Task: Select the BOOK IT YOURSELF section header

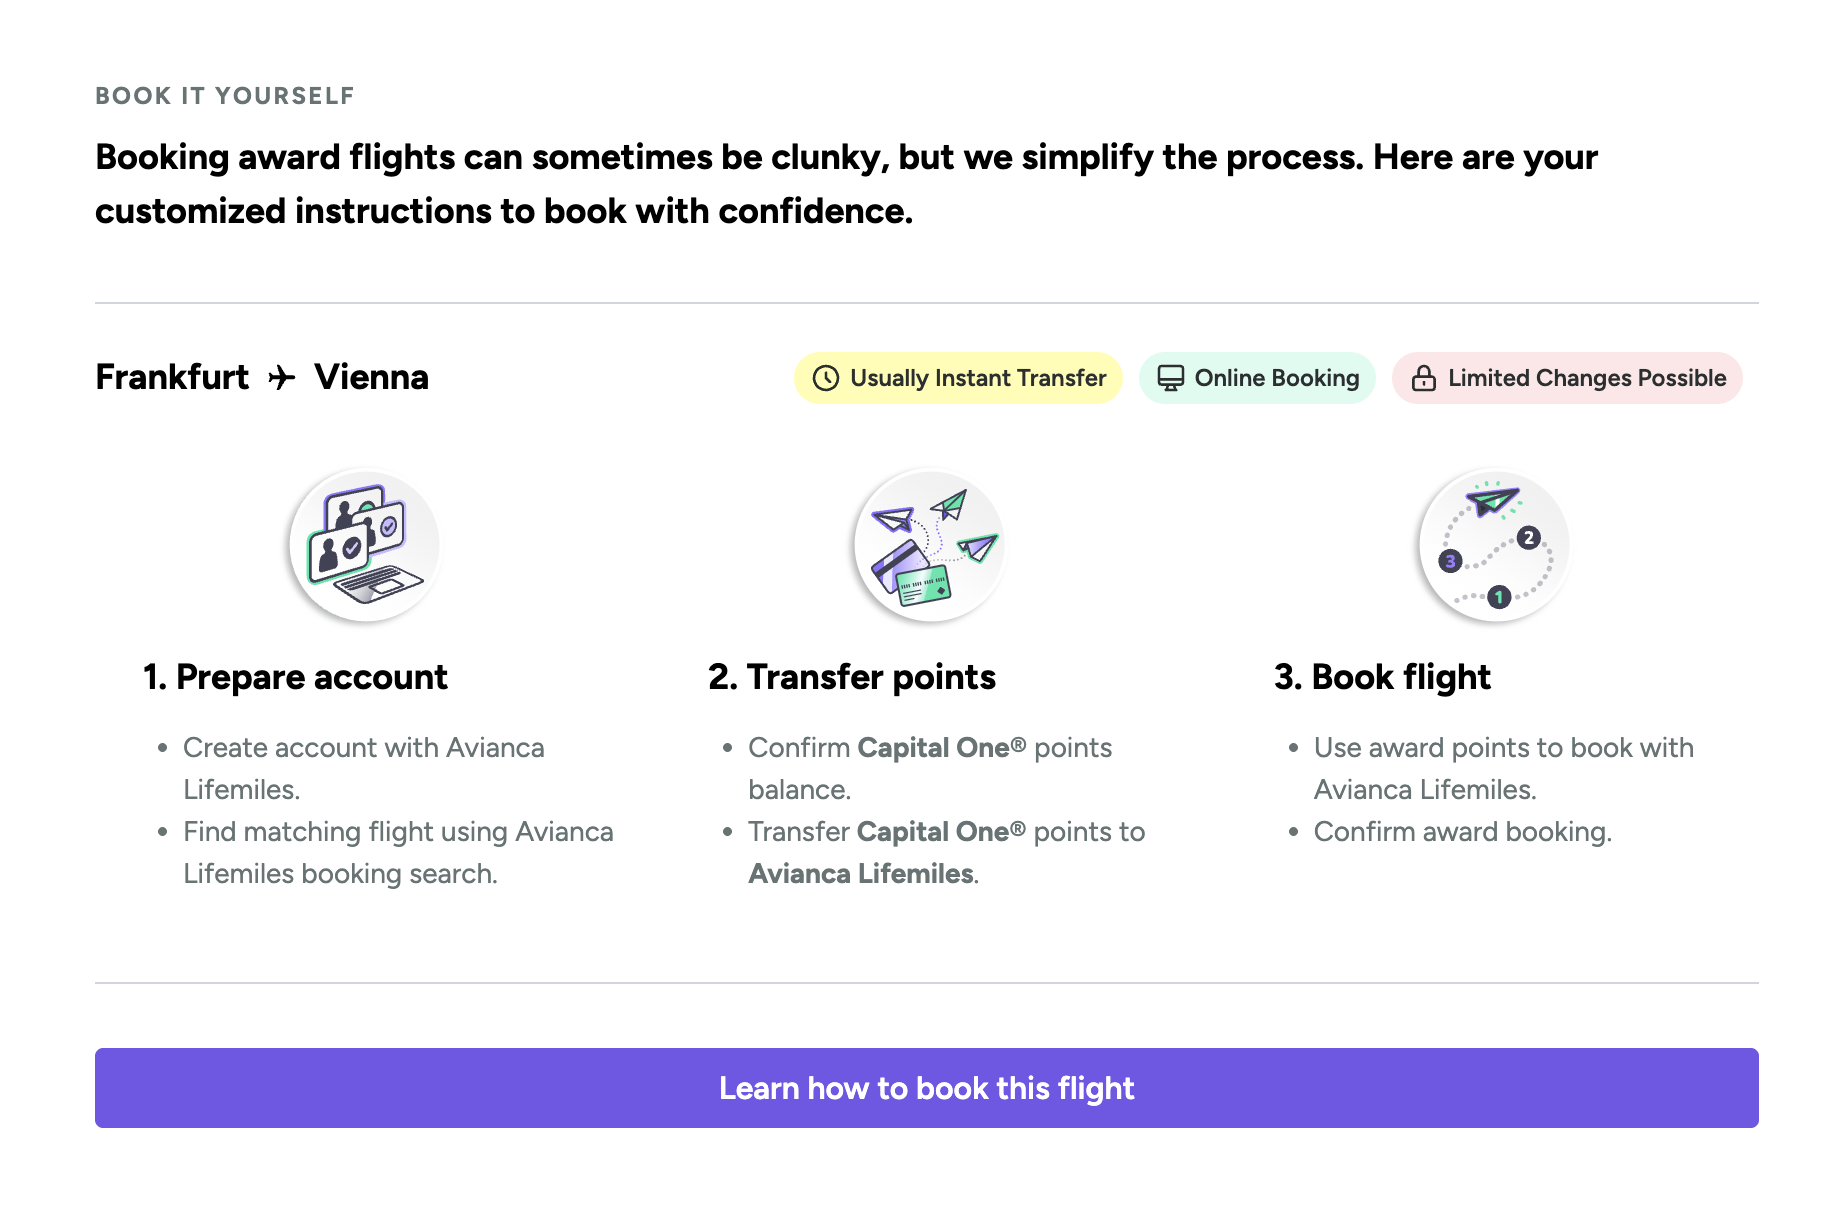Action: [224, 95]
